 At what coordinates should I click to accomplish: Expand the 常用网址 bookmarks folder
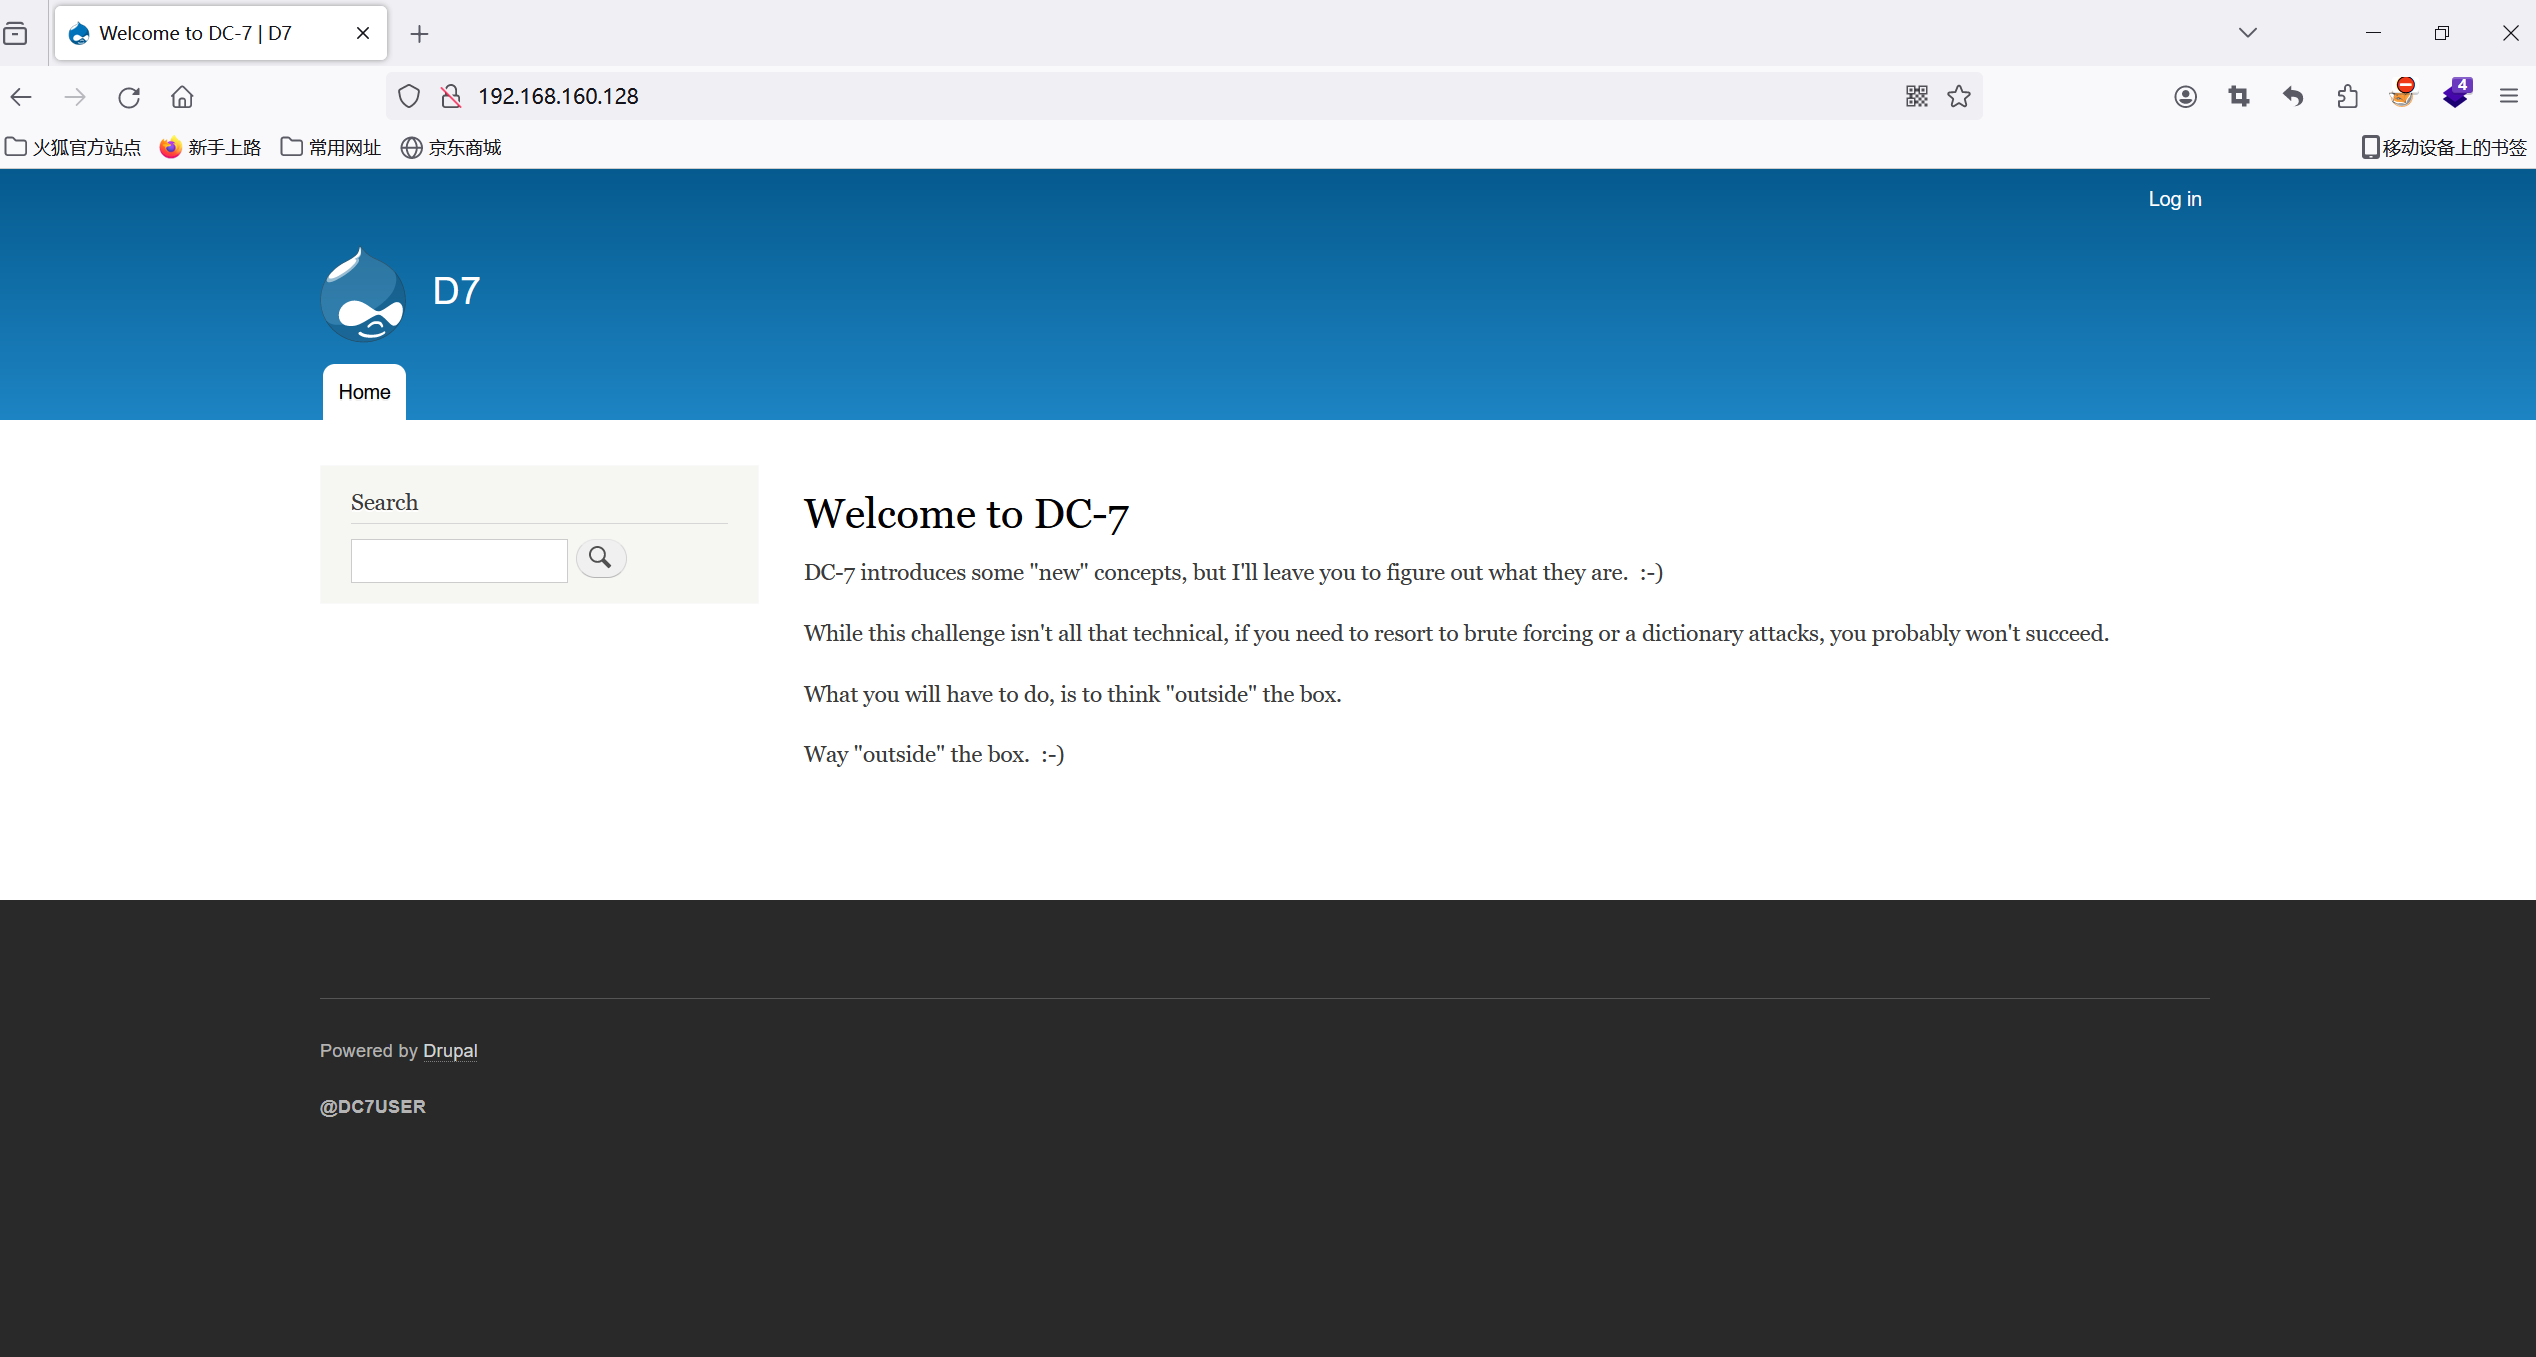[x=331, y=148]
